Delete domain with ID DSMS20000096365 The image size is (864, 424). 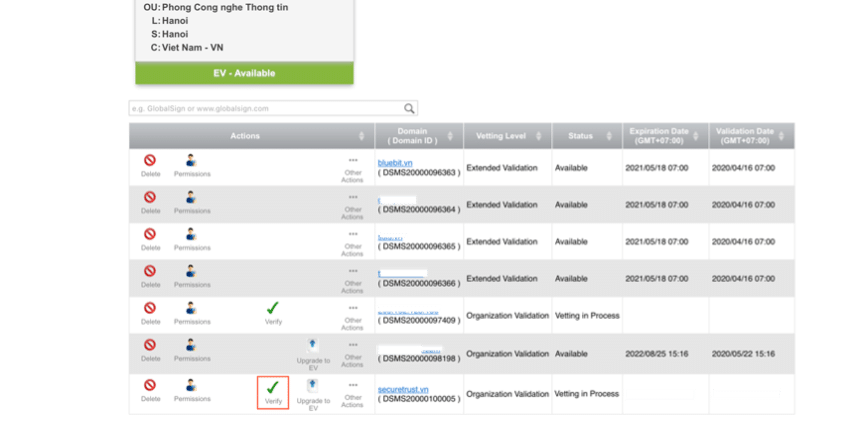[x=150, y=238]
